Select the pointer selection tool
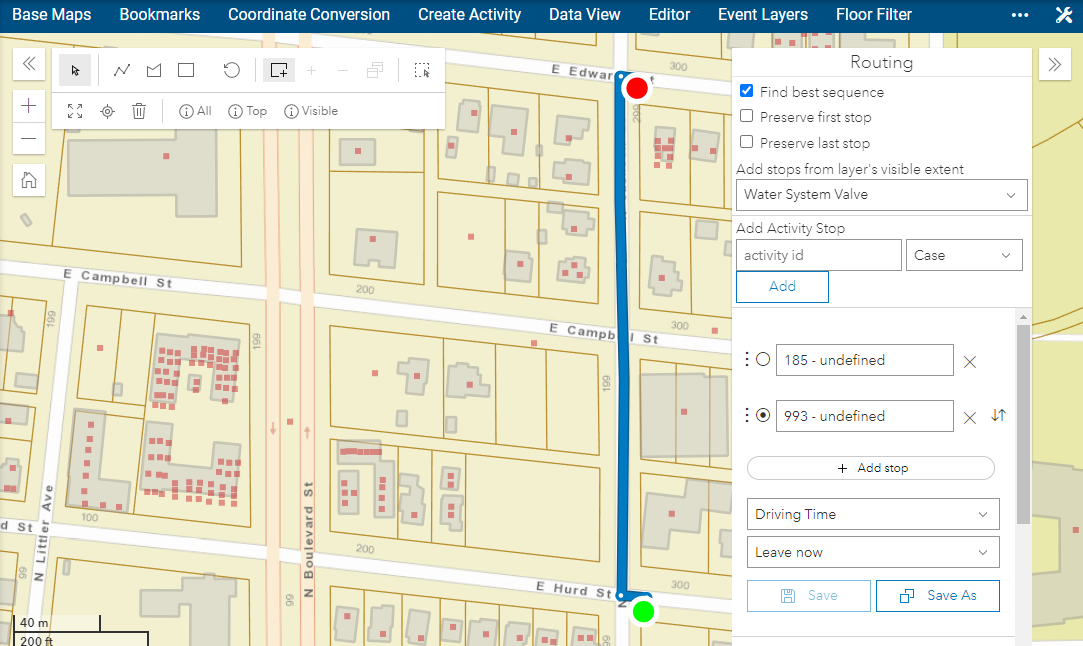 point(74,70)
